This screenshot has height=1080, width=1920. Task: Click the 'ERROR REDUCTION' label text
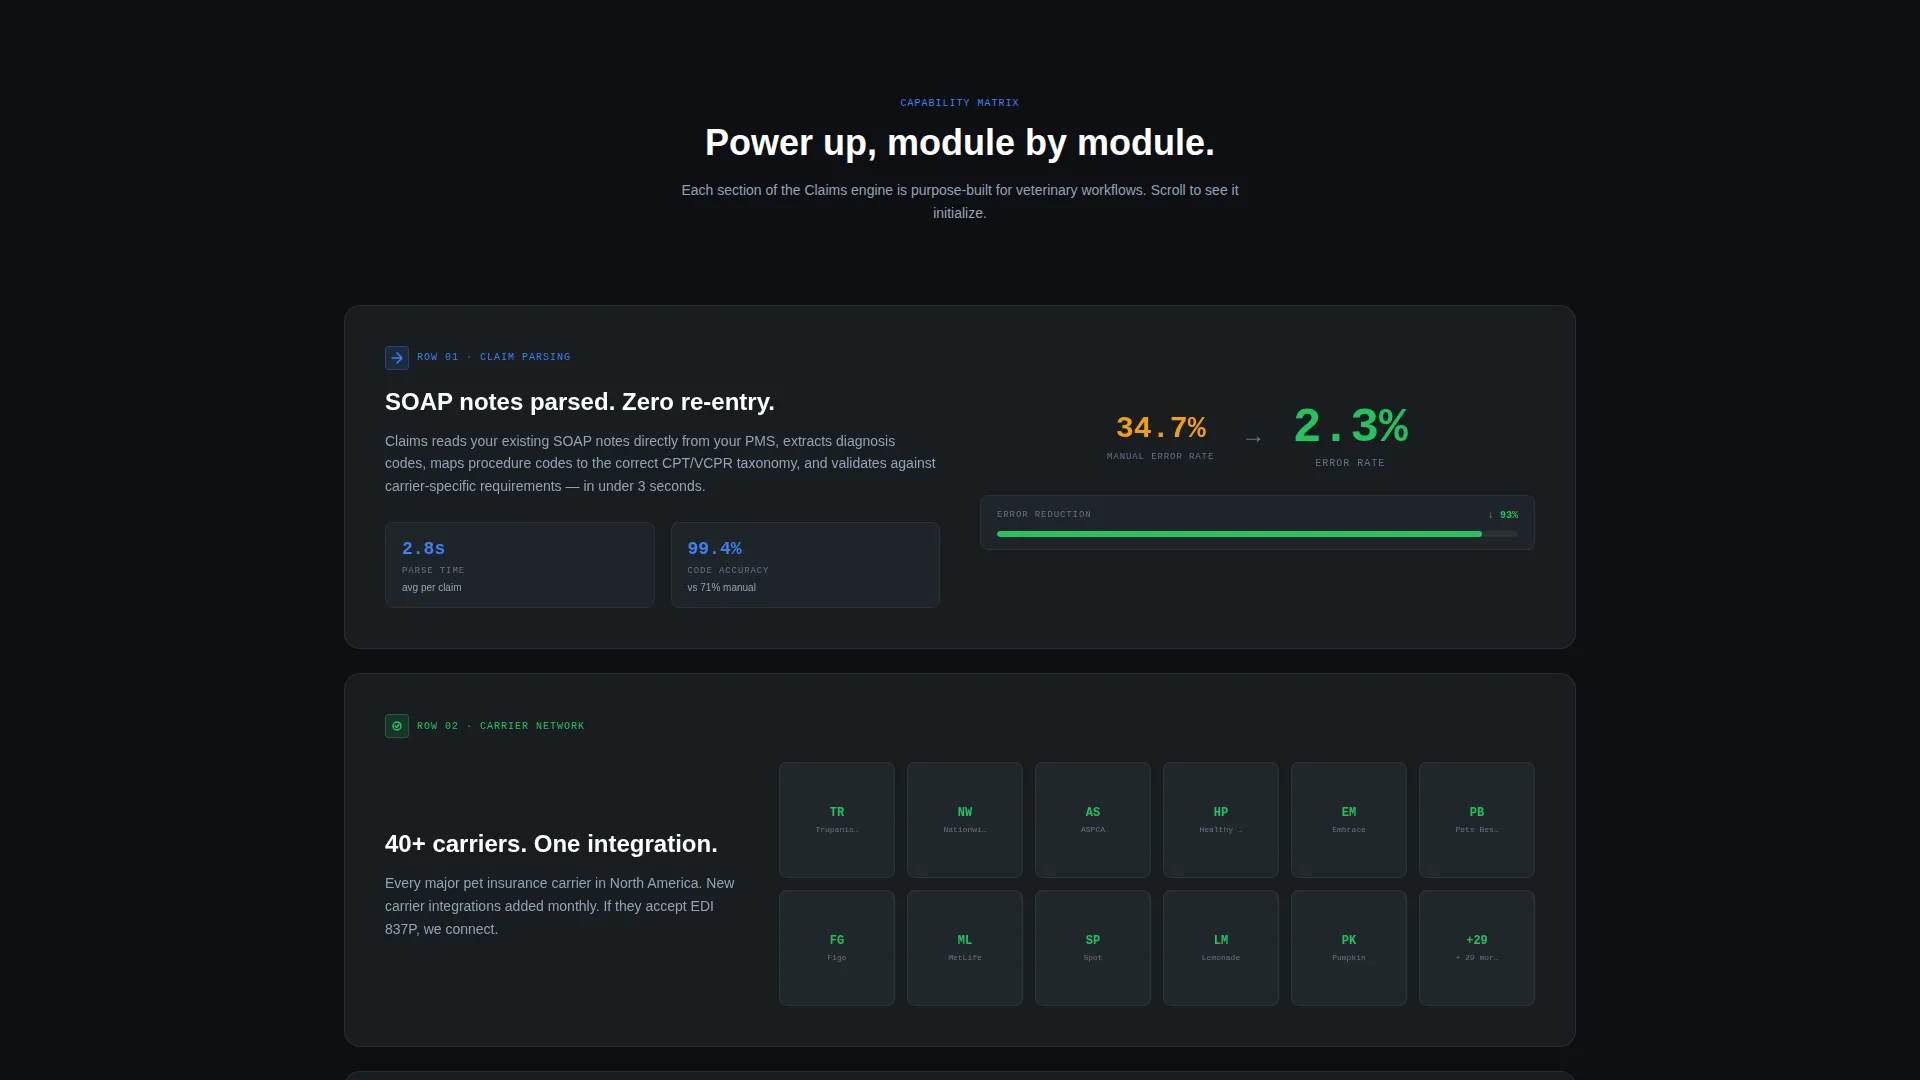(1044, 515)
